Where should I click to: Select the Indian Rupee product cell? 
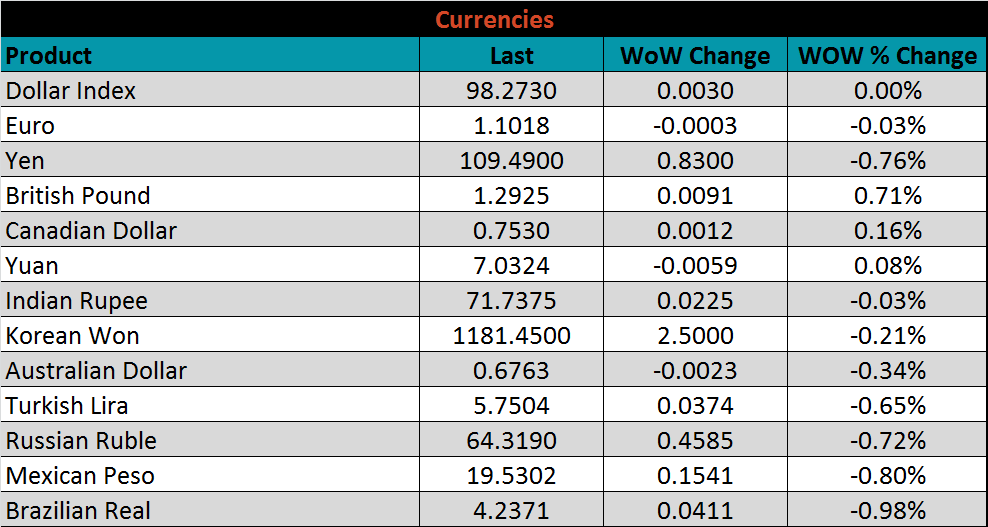pyautogui.click(x=77, y=301)
